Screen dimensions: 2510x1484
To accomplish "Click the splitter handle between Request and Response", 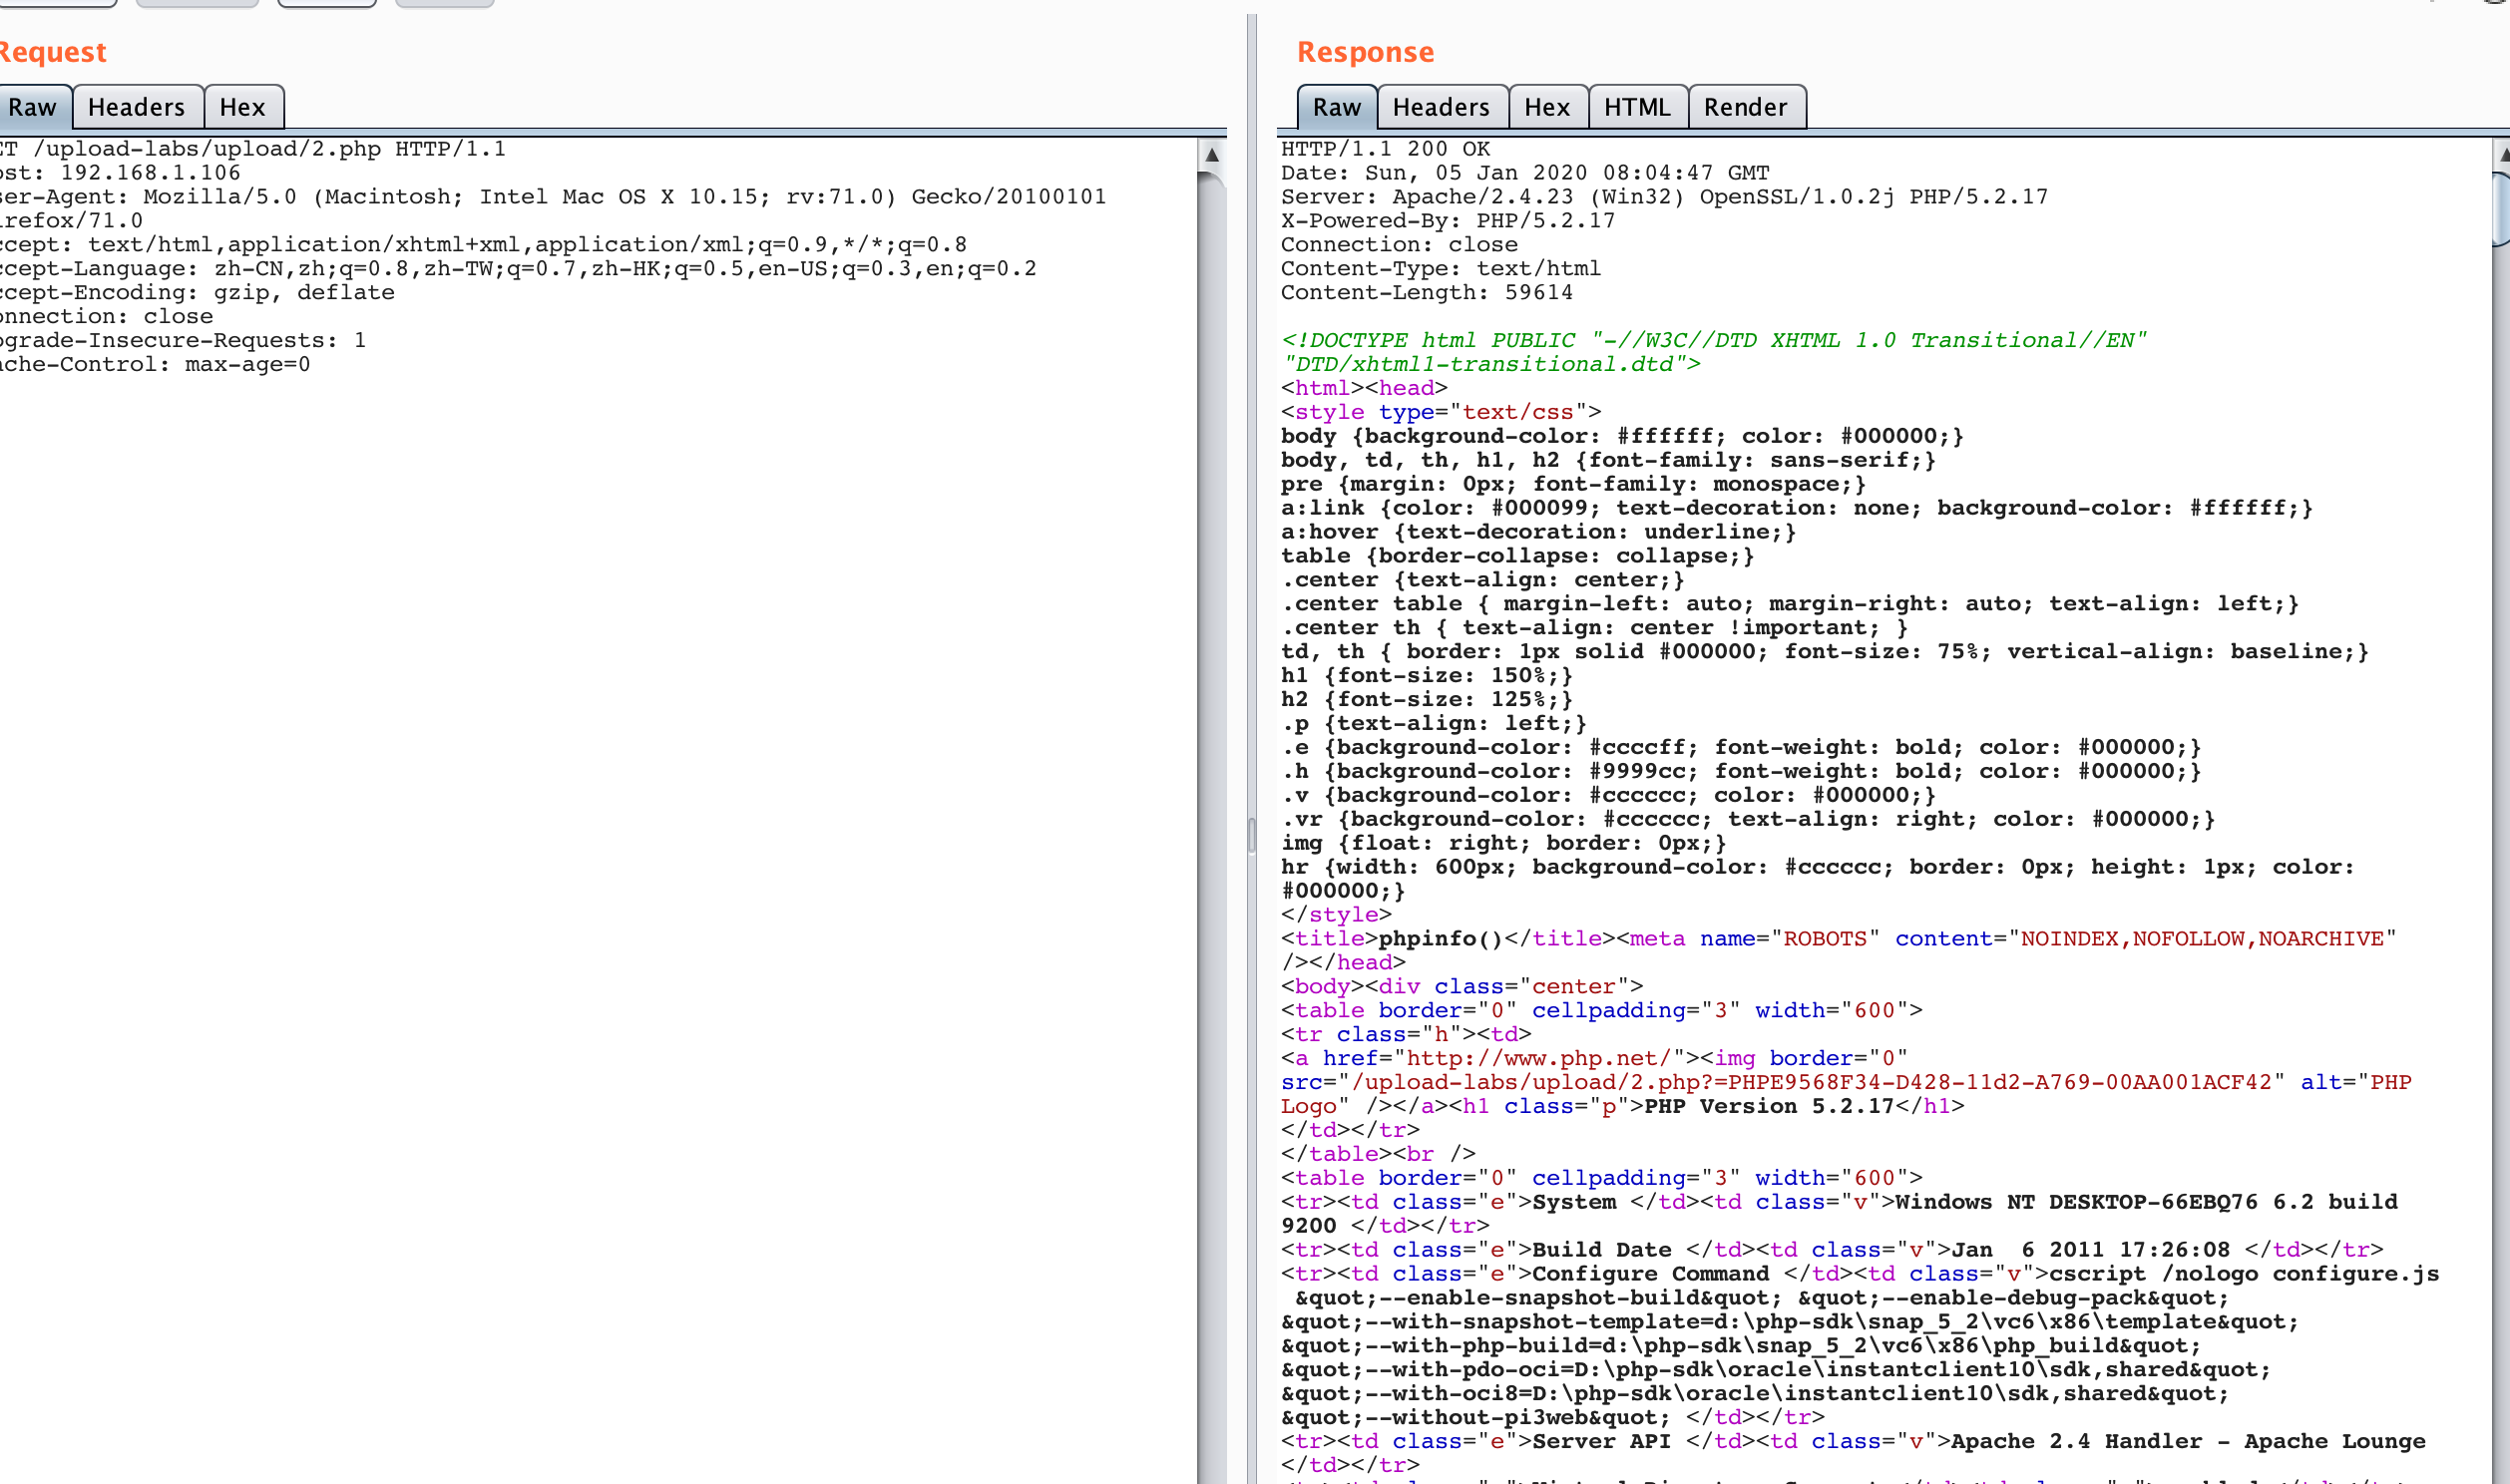I will pos(1252,835).
